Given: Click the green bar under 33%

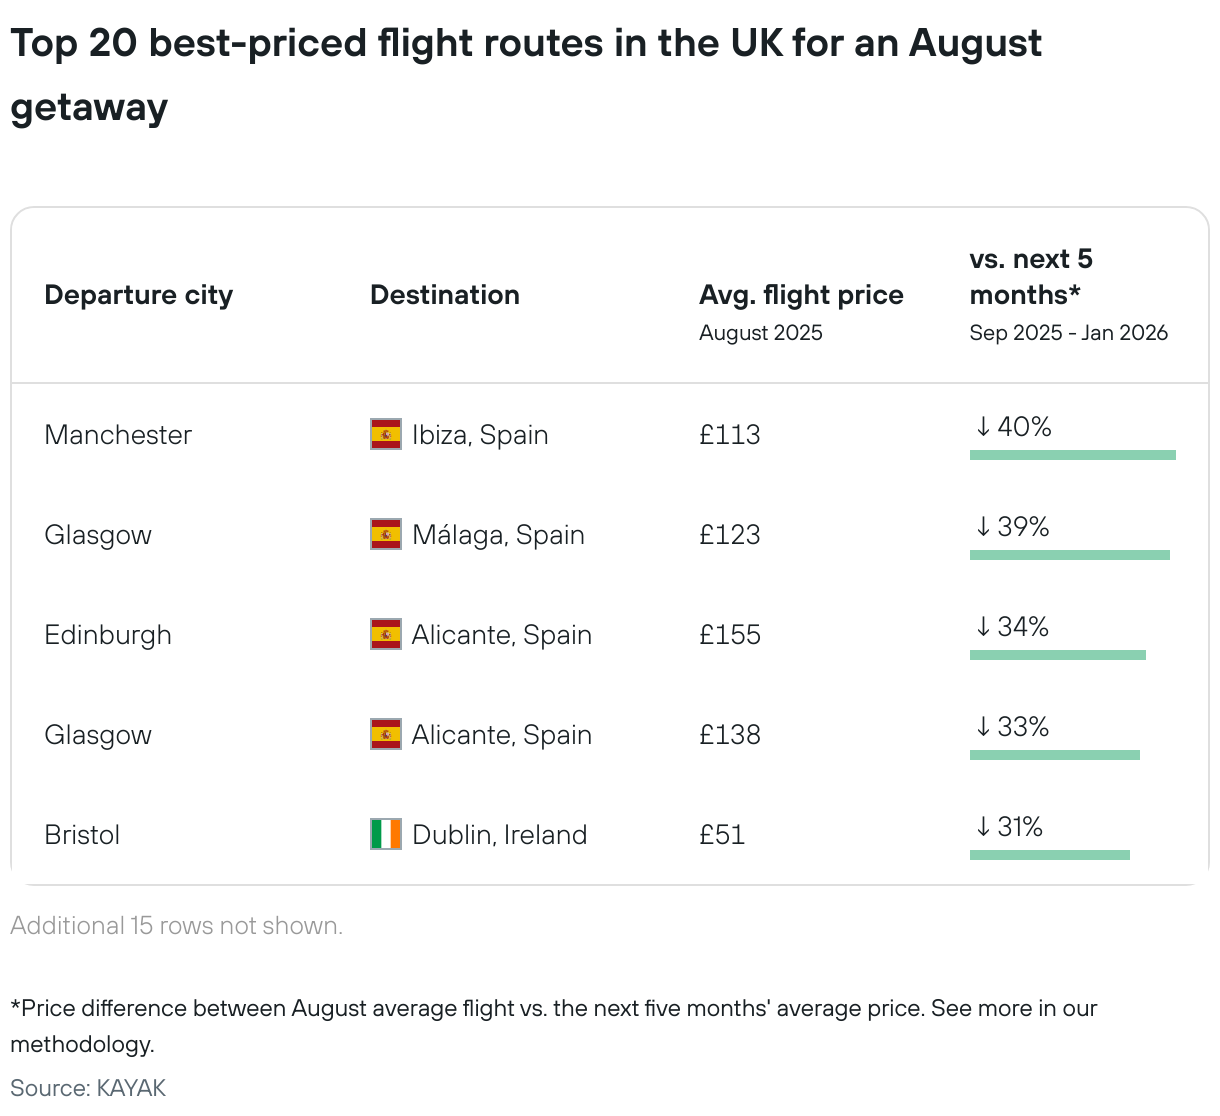Looking at the screenshot, I should (1054, 755).
